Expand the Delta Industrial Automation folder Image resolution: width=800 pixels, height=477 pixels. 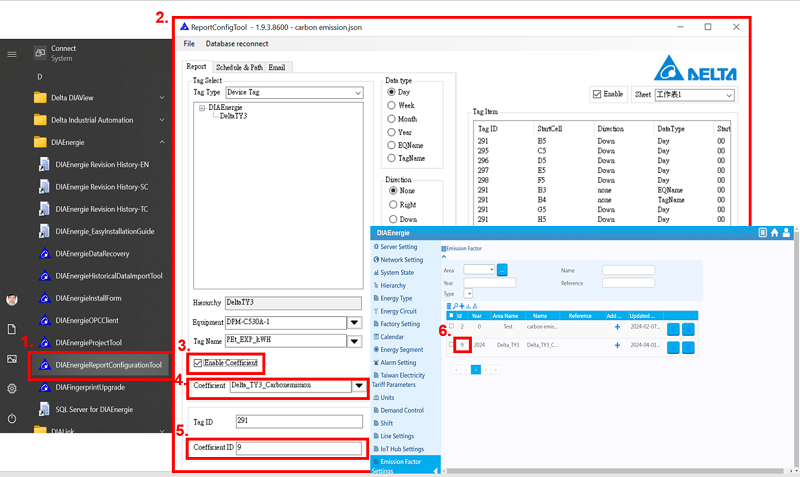pyautogui.click(x=162, y=120)
